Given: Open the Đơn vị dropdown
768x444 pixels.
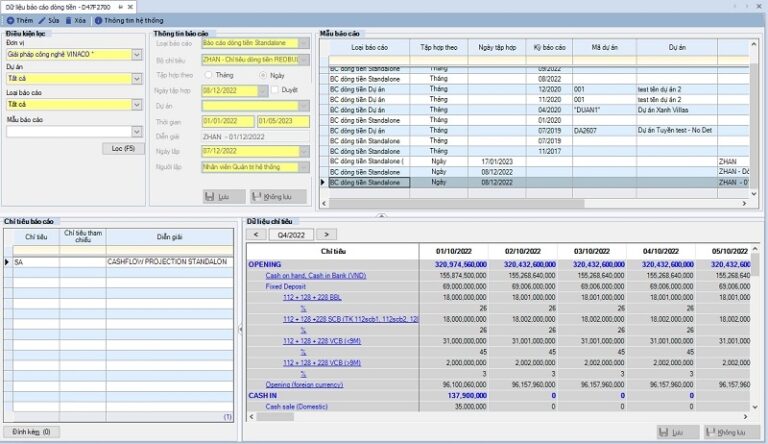Looking at the screenshot, I should [137, 54].
